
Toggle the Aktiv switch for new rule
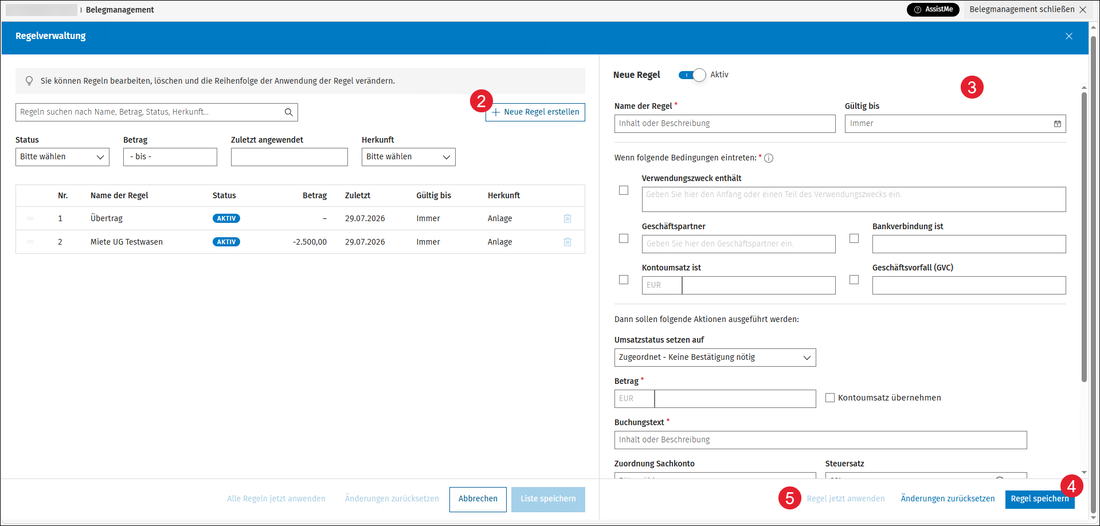pyautogui.click(x=692, y=74)
